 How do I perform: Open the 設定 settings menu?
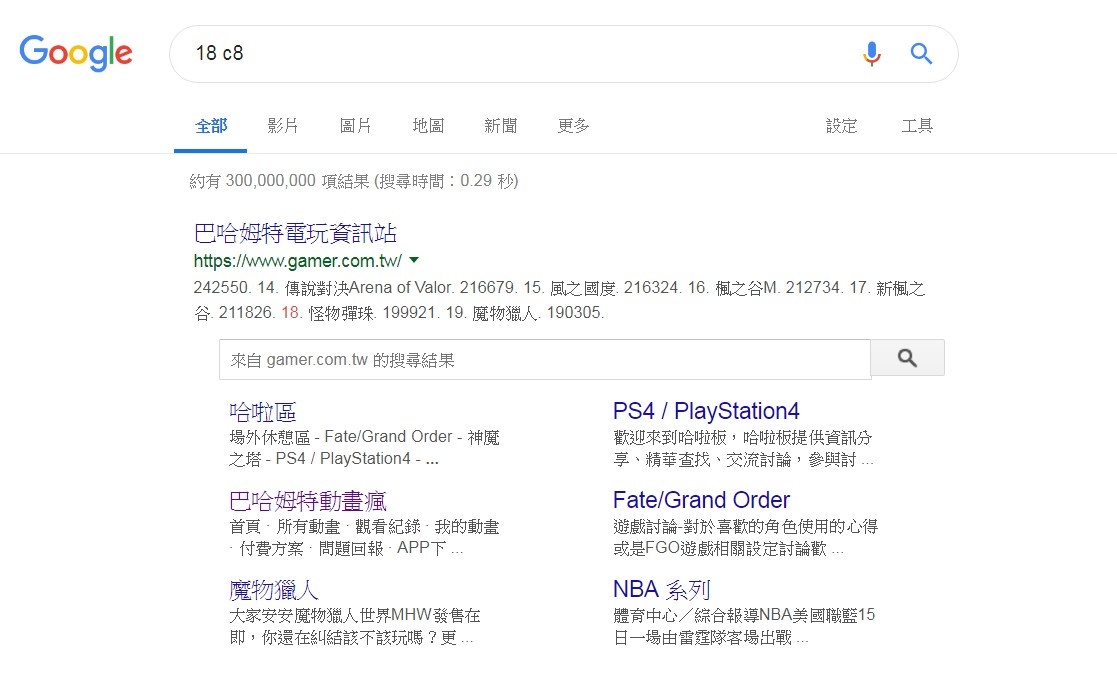(841, 126)
